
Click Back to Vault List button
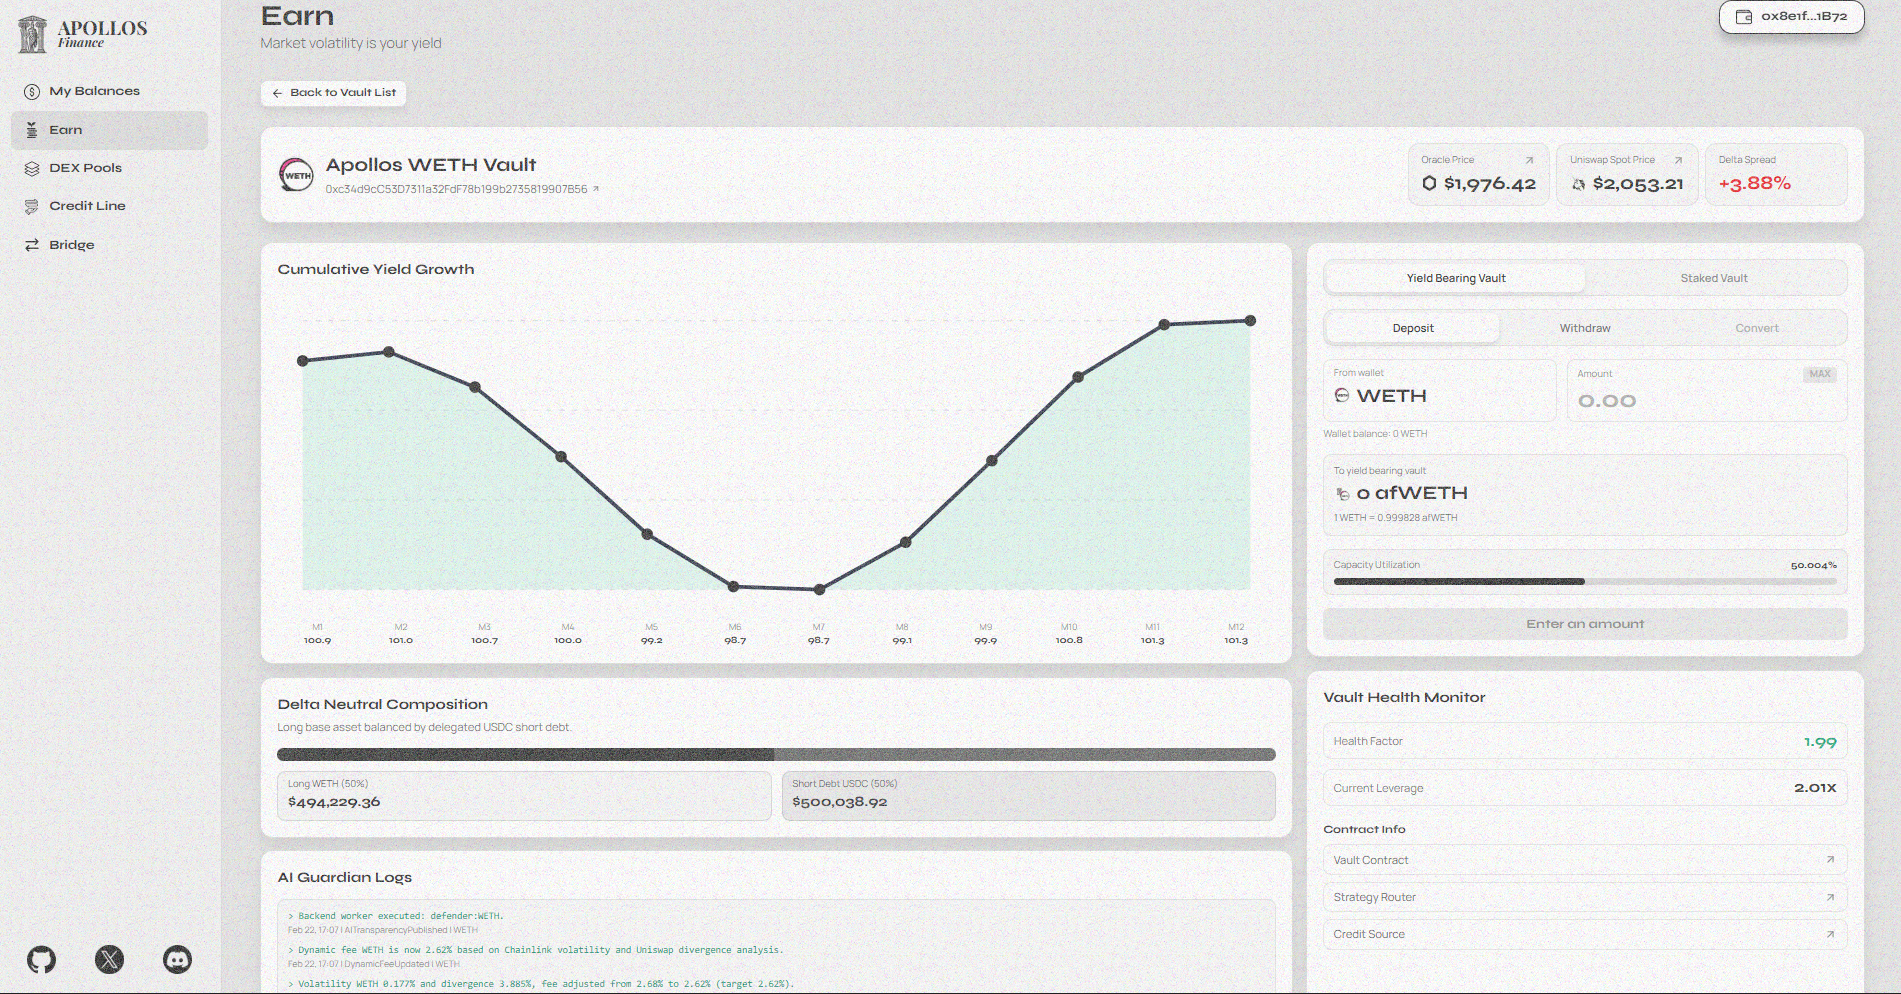333,93
